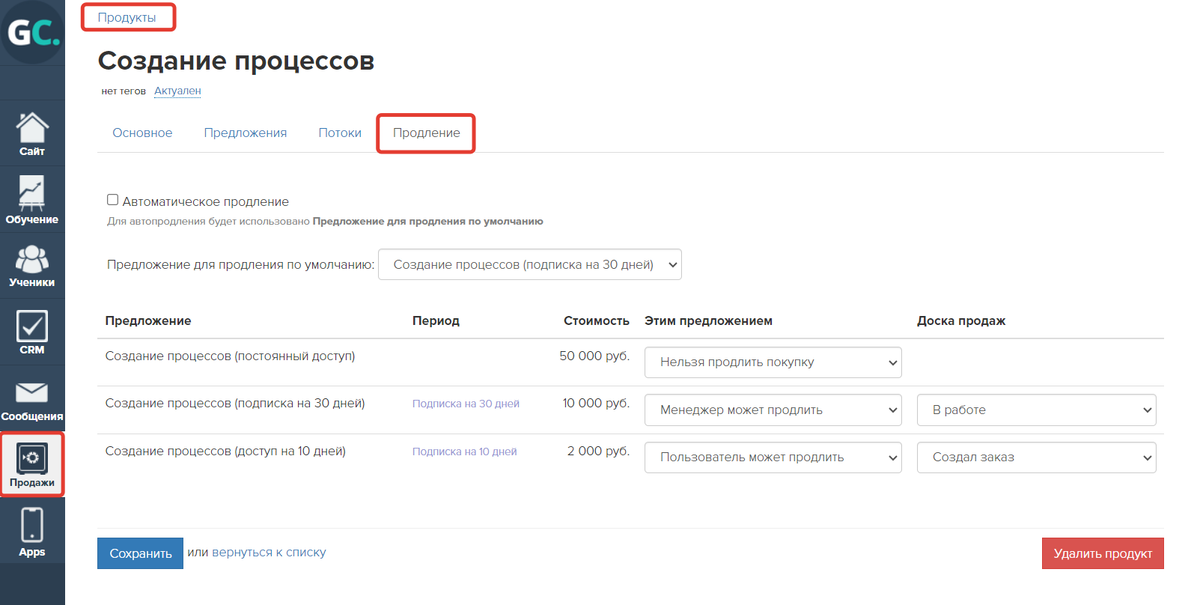Image resolution: width=1200 pixels, height=605 pixels.
Task: Open the Нельзя продлить покупку dropdown
Action: click(773, 362)
